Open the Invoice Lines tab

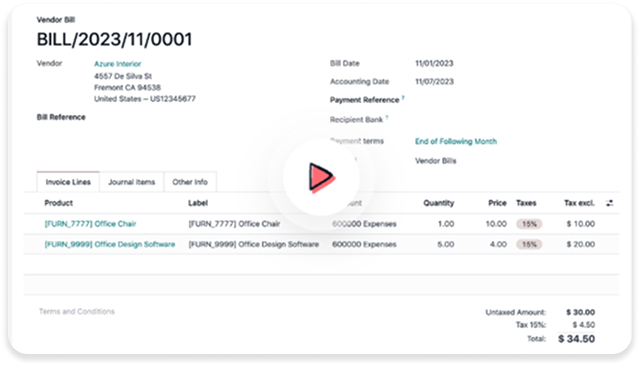click(x=68, y=182)
